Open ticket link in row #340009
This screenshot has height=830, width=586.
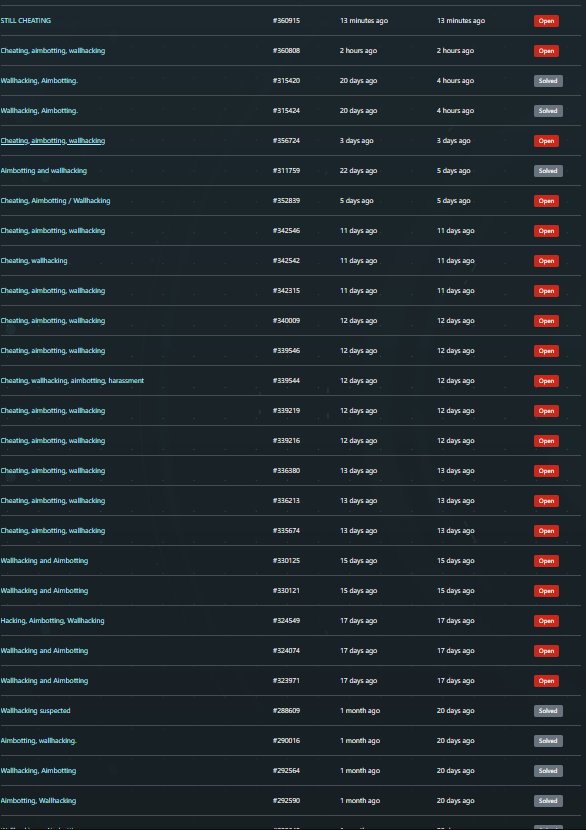point(53,321)
